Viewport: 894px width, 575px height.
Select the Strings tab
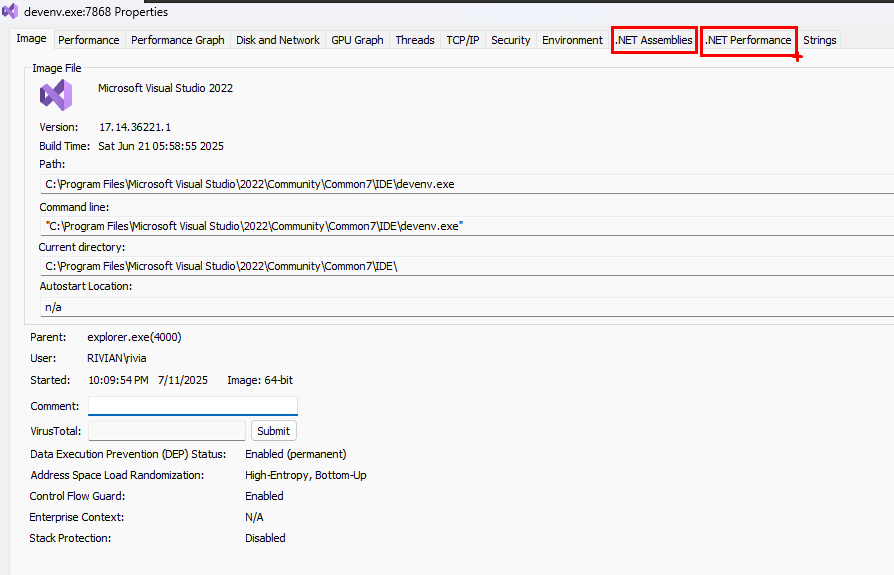(x=819, y=40)
